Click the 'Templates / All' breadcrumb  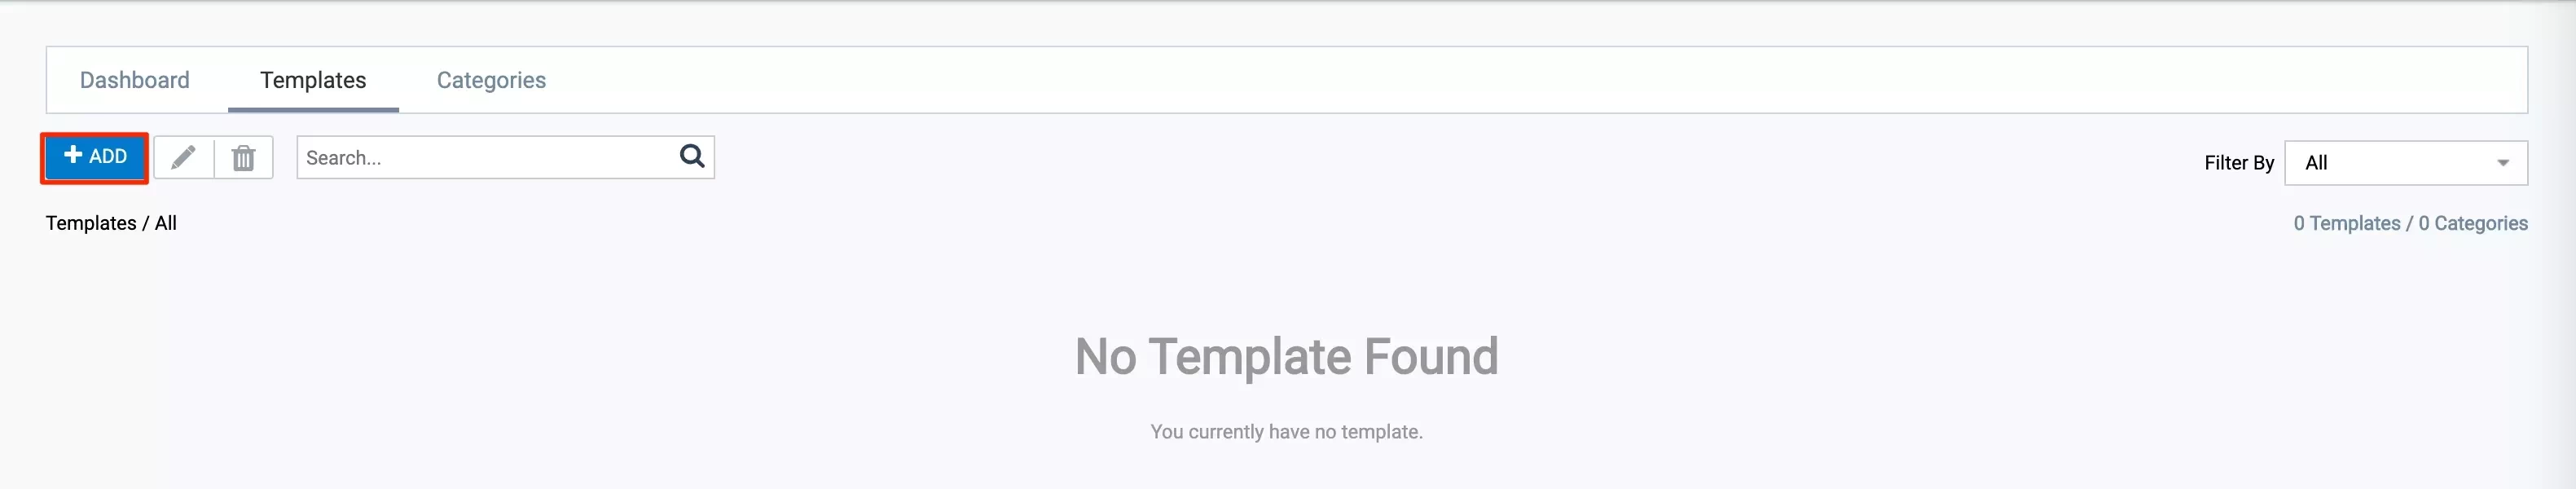(111, 223)
